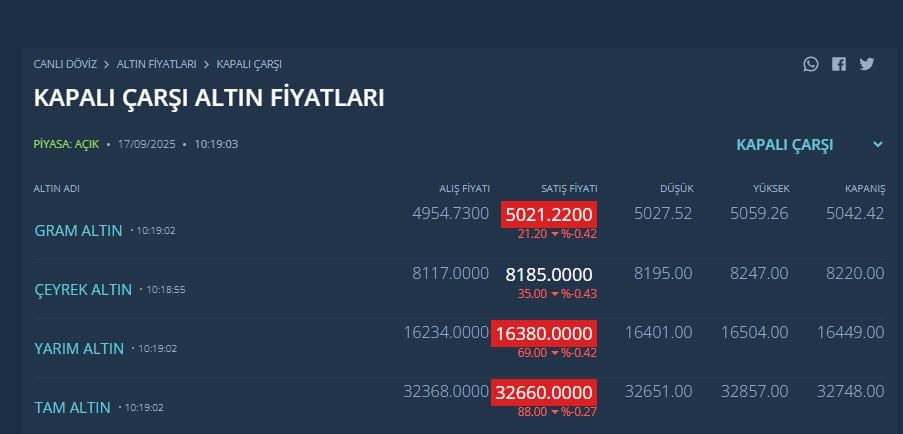Select KAPALI ÇARŞI breadcrumb item
This screenshot has height=434, width=903.
pyautogui.click(x=249, y=64)
